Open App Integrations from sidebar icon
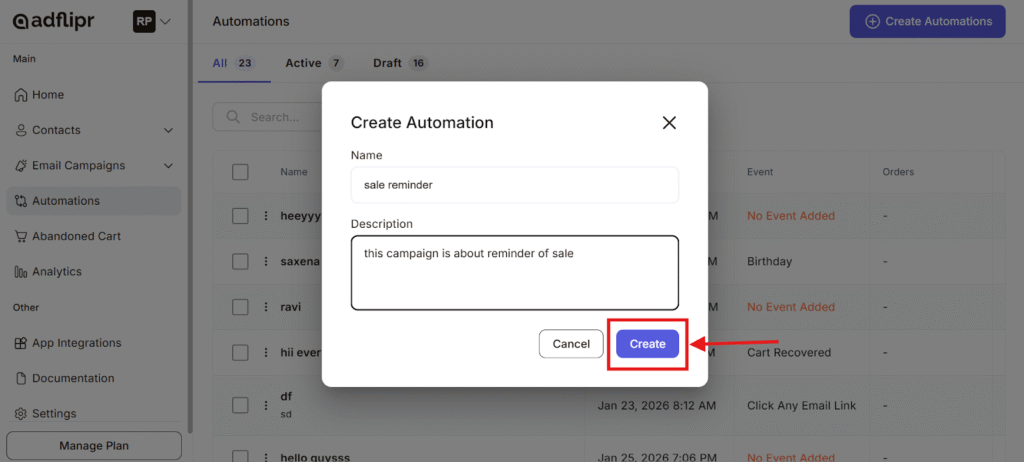 [21, 343]
